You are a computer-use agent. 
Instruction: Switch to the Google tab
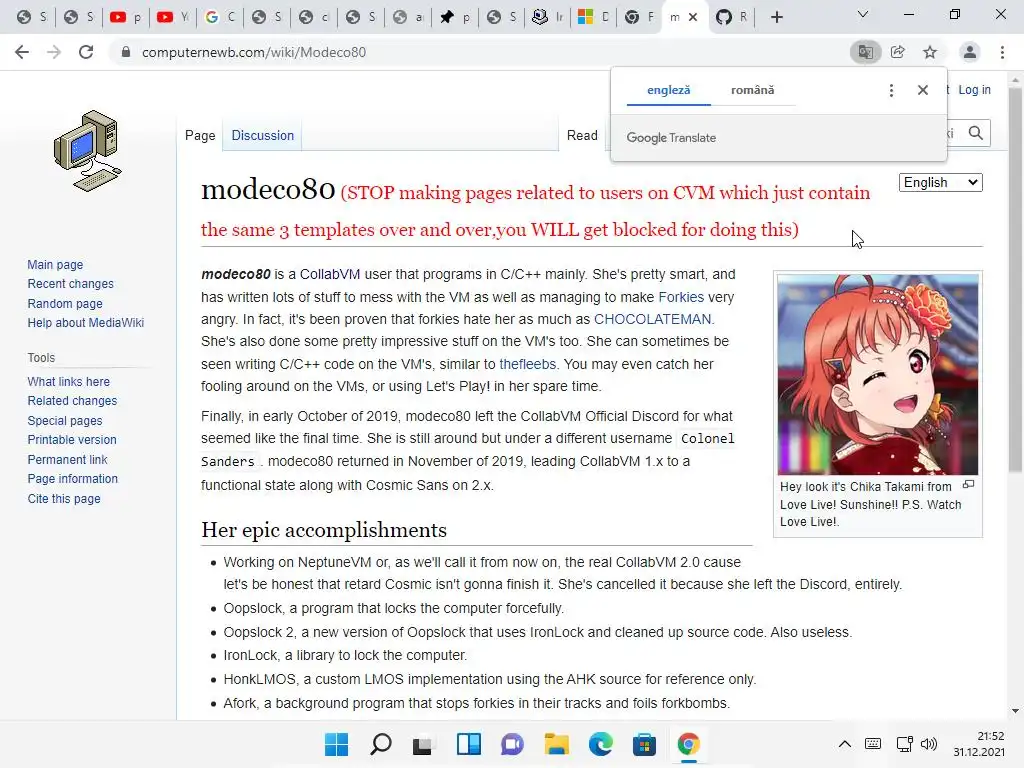[x=219, y=17]
